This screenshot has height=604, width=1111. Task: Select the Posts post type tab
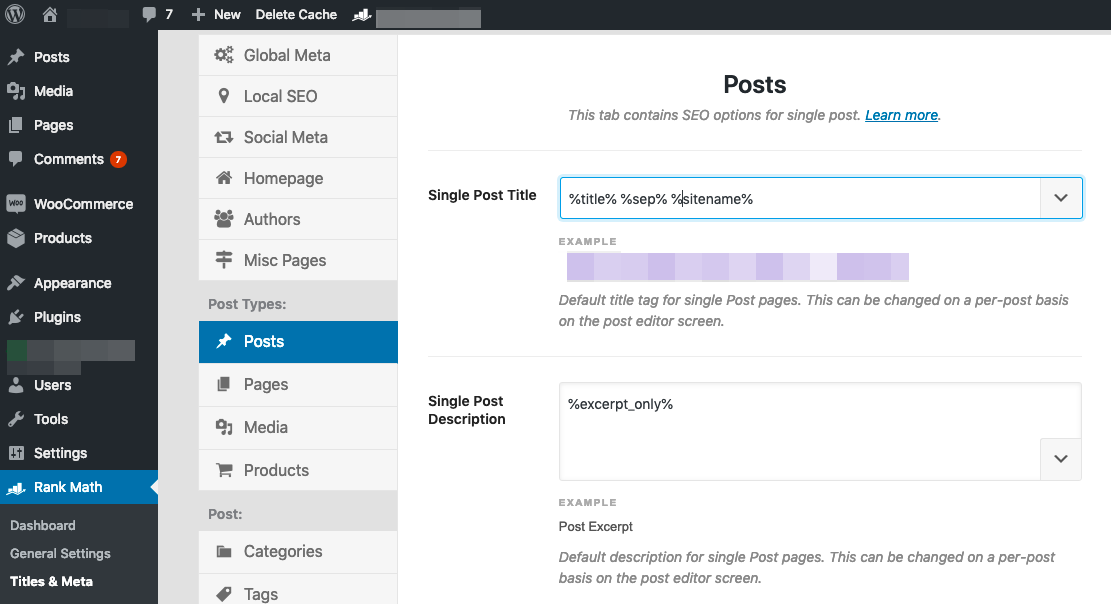[x=298, y=342]
